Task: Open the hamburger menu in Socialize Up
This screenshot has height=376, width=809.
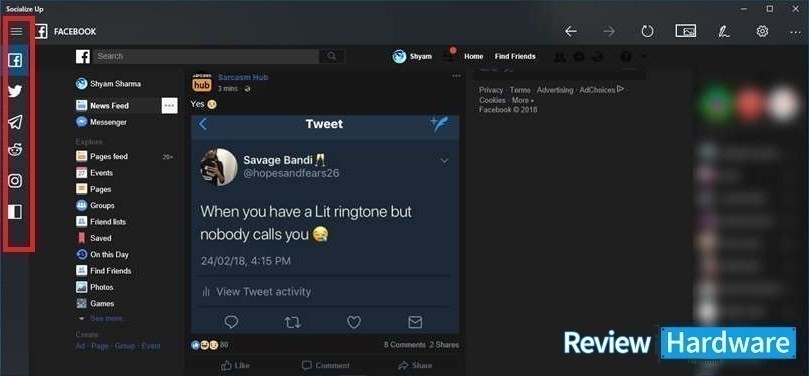Action: coord(17,31)
